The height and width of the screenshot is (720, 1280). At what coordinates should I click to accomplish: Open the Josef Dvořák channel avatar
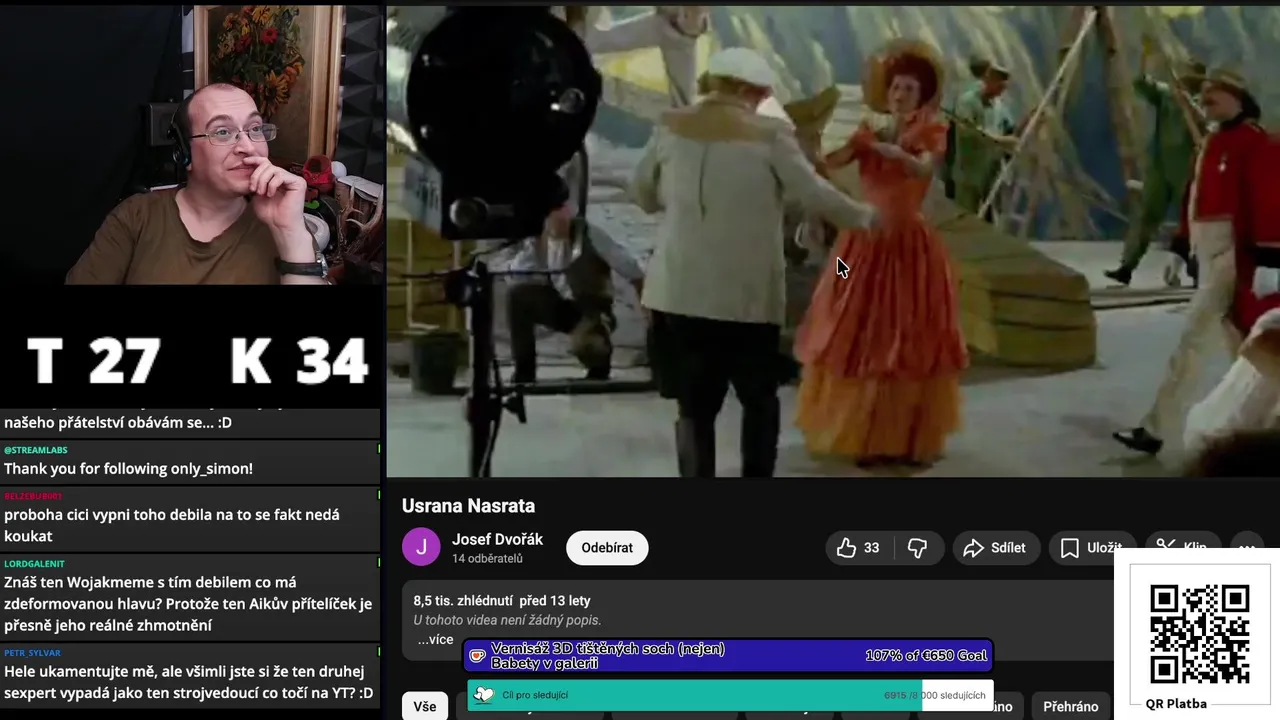point(421,547)
